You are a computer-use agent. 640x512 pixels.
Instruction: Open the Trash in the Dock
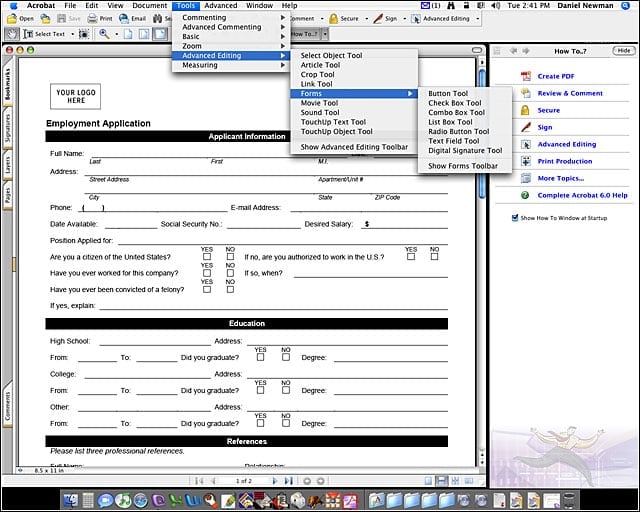569,501
